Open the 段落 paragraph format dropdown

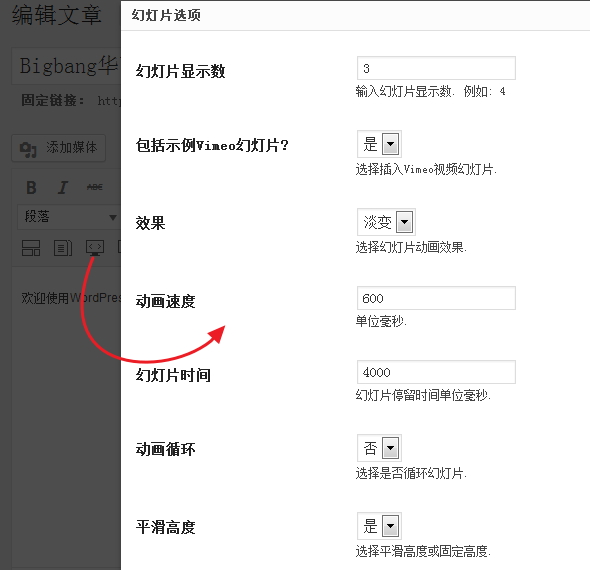69,217
